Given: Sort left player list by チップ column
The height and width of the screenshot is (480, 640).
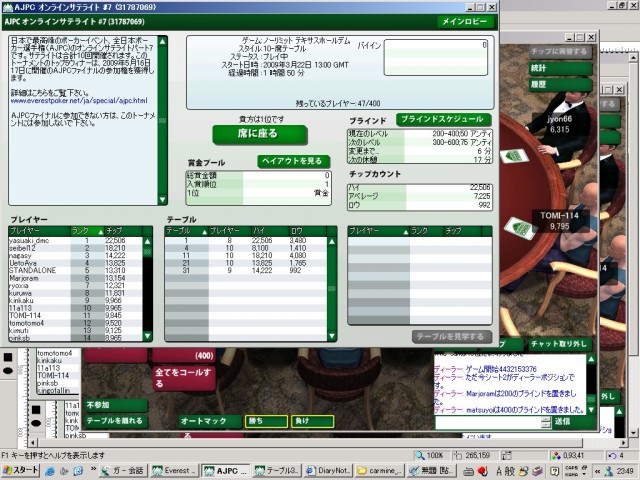Looking at the screenshot, I should [122, 231].
